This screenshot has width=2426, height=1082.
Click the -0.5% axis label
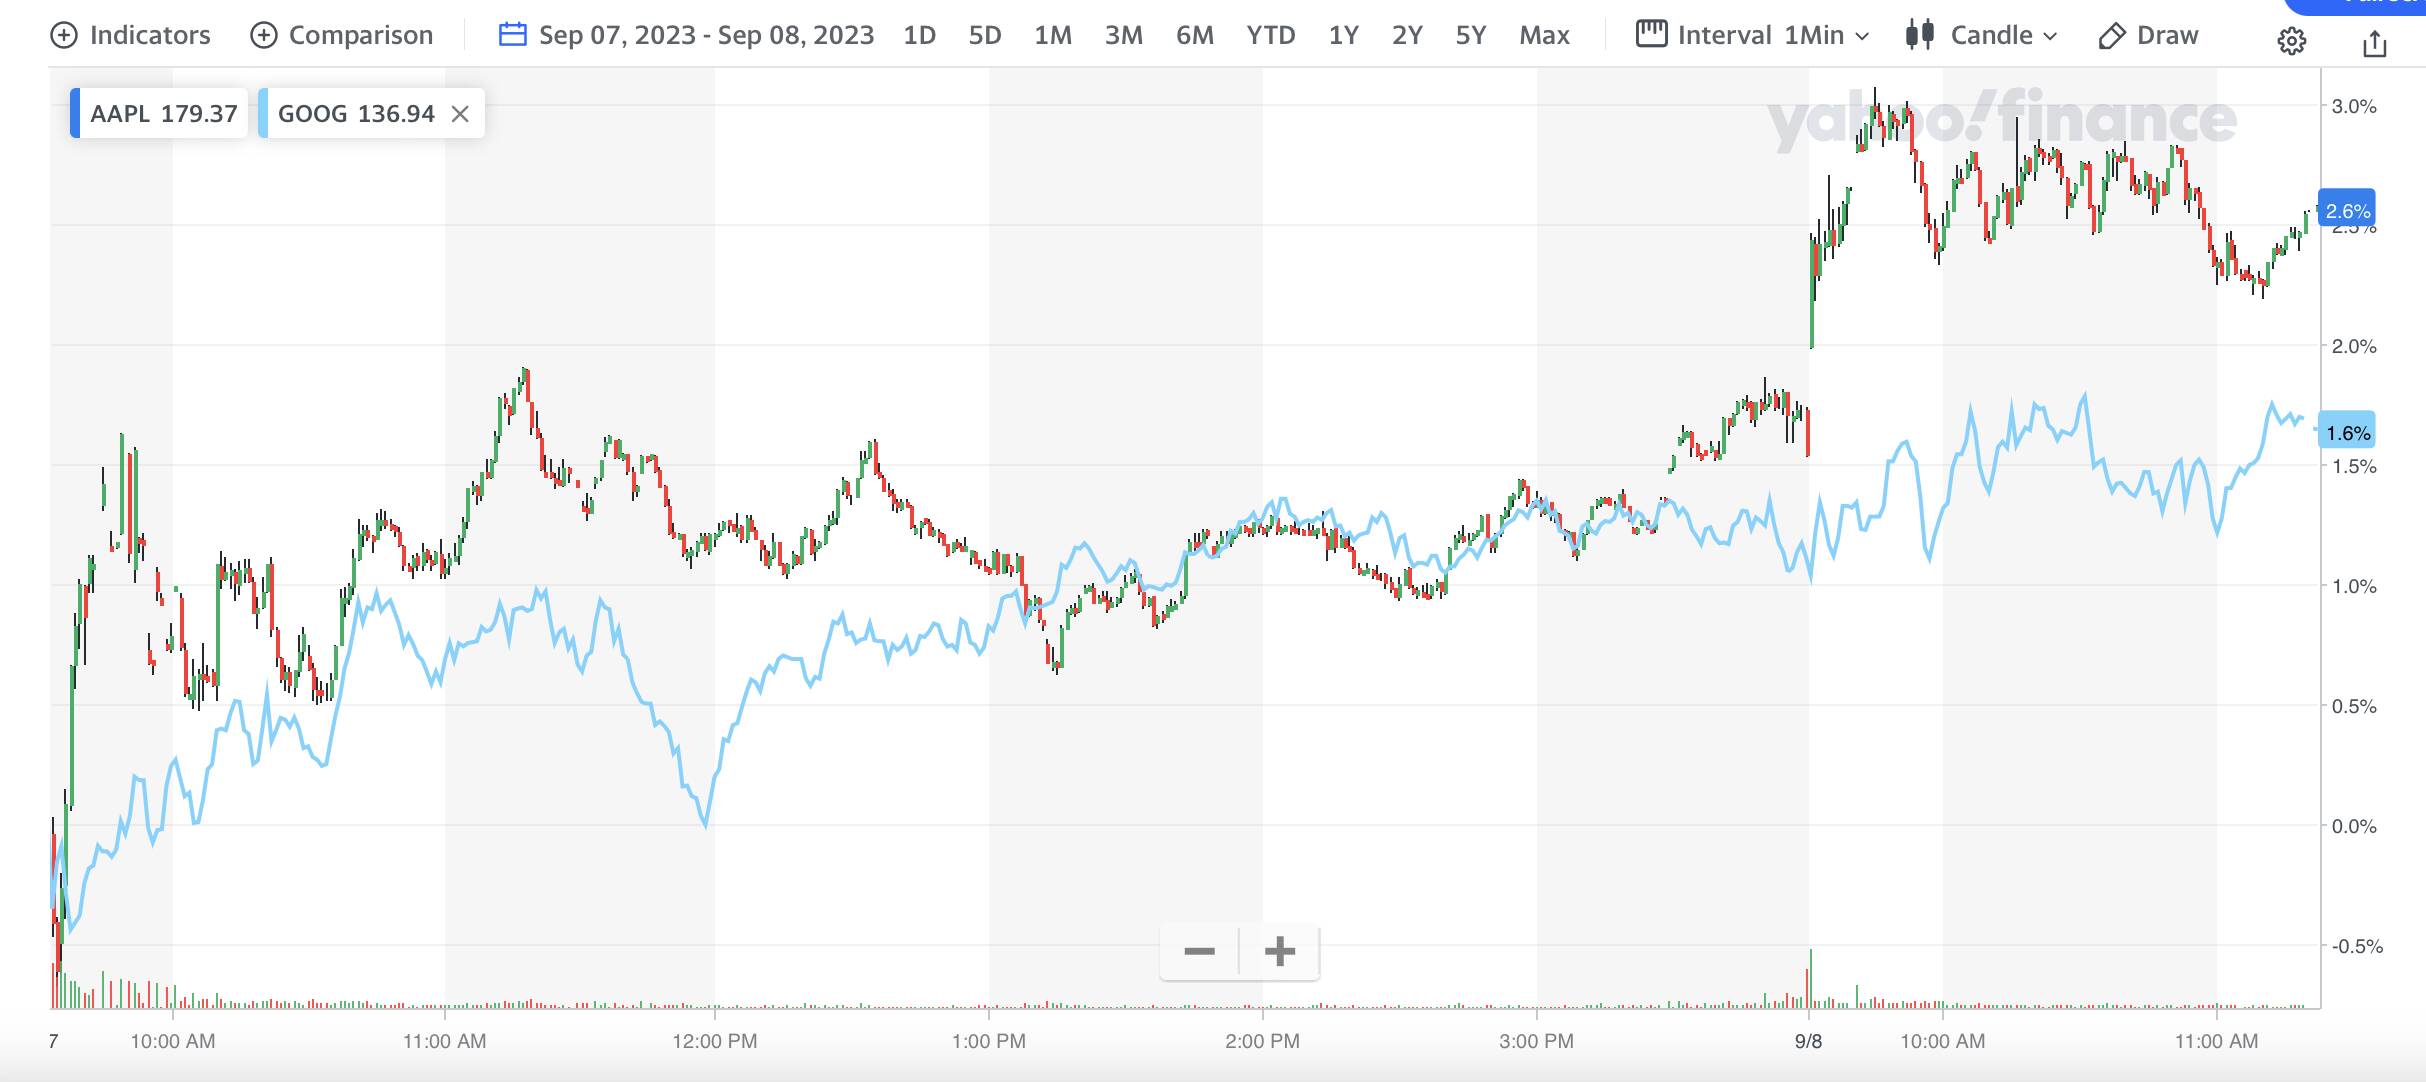pos(2357,946)
